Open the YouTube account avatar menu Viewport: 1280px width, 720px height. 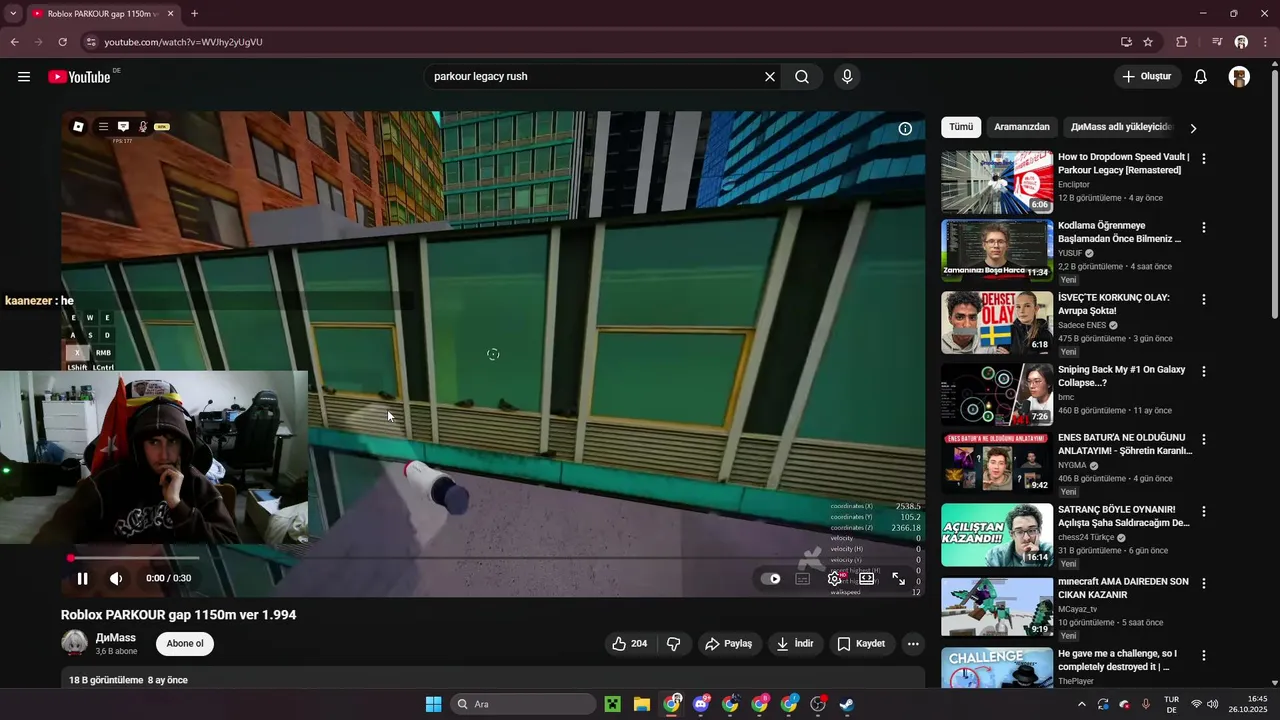1239,77
